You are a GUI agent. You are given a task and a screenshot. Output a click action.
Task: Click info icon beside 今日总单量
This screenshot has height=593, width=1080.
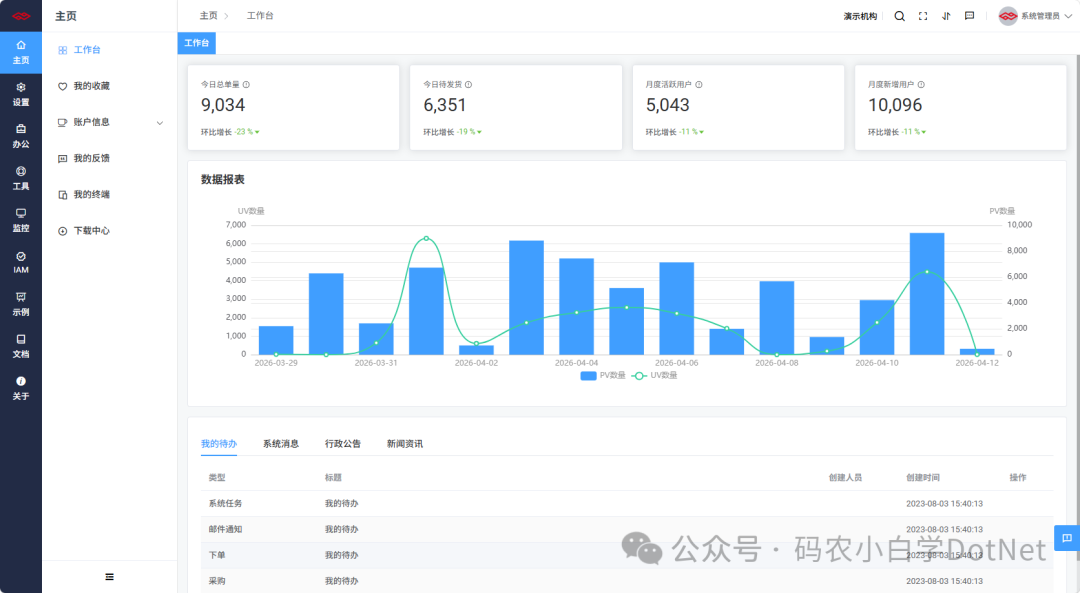pos(246,85)
